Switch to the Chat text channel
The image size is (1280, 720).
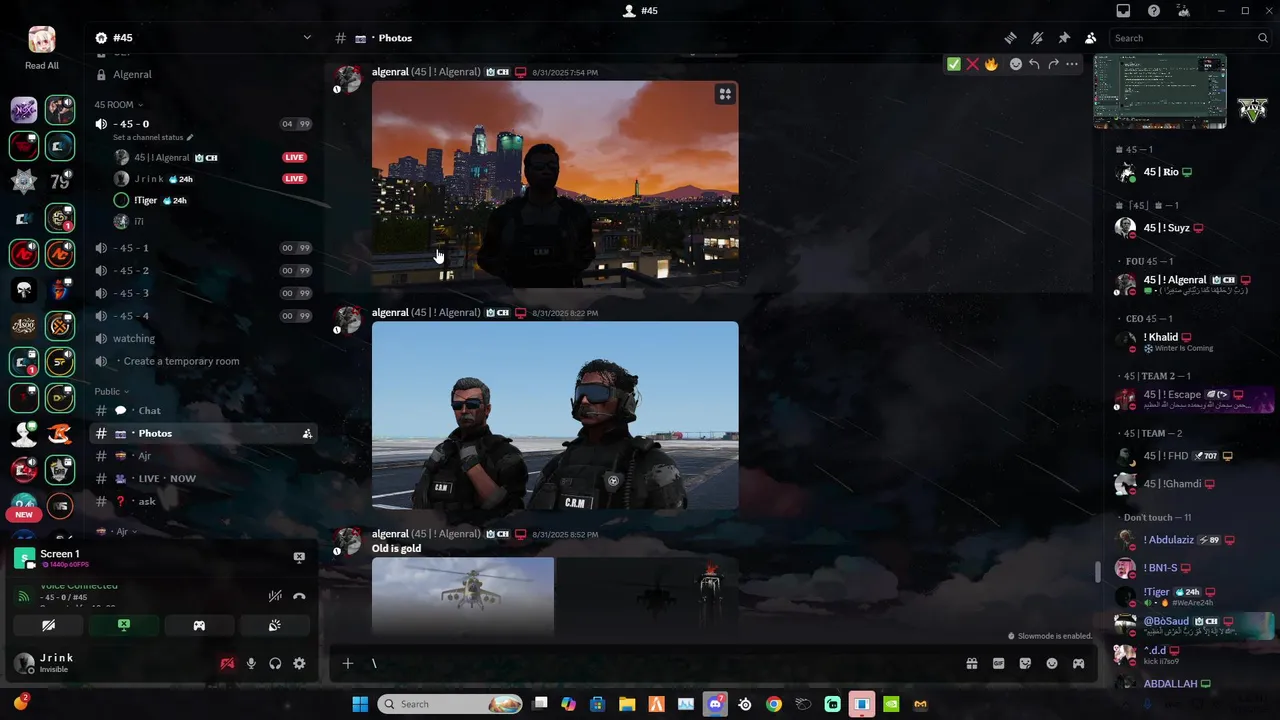(x=203, y=411)
